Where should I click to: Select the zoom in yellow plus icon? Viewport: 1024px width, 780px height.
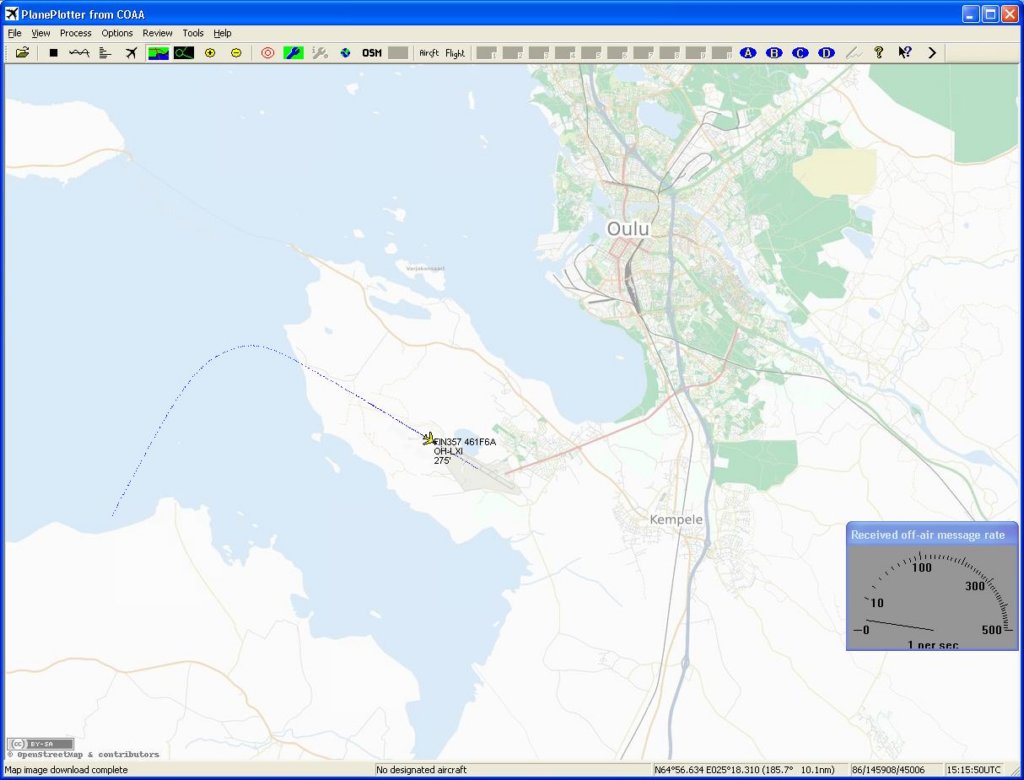click(210, 53)
